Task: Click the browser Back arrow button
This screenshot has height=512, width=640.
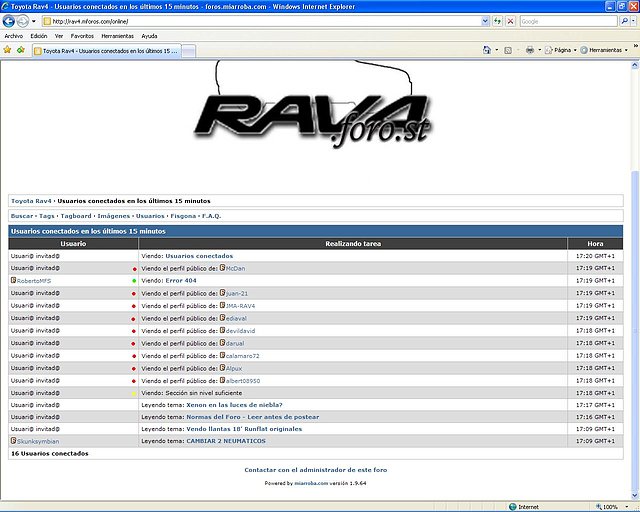Action: tap(9, 21)
